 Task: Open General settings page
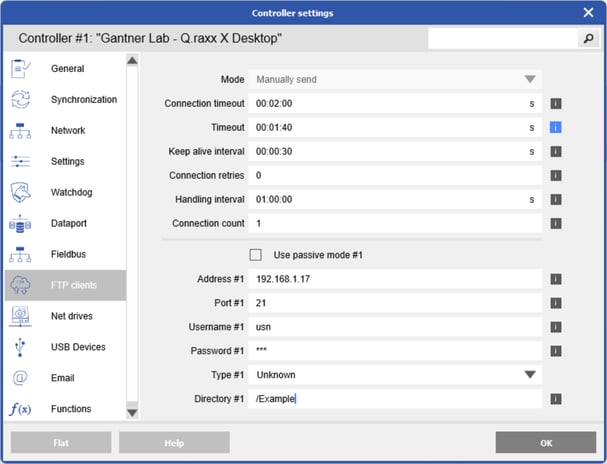[x=67, y=68]
